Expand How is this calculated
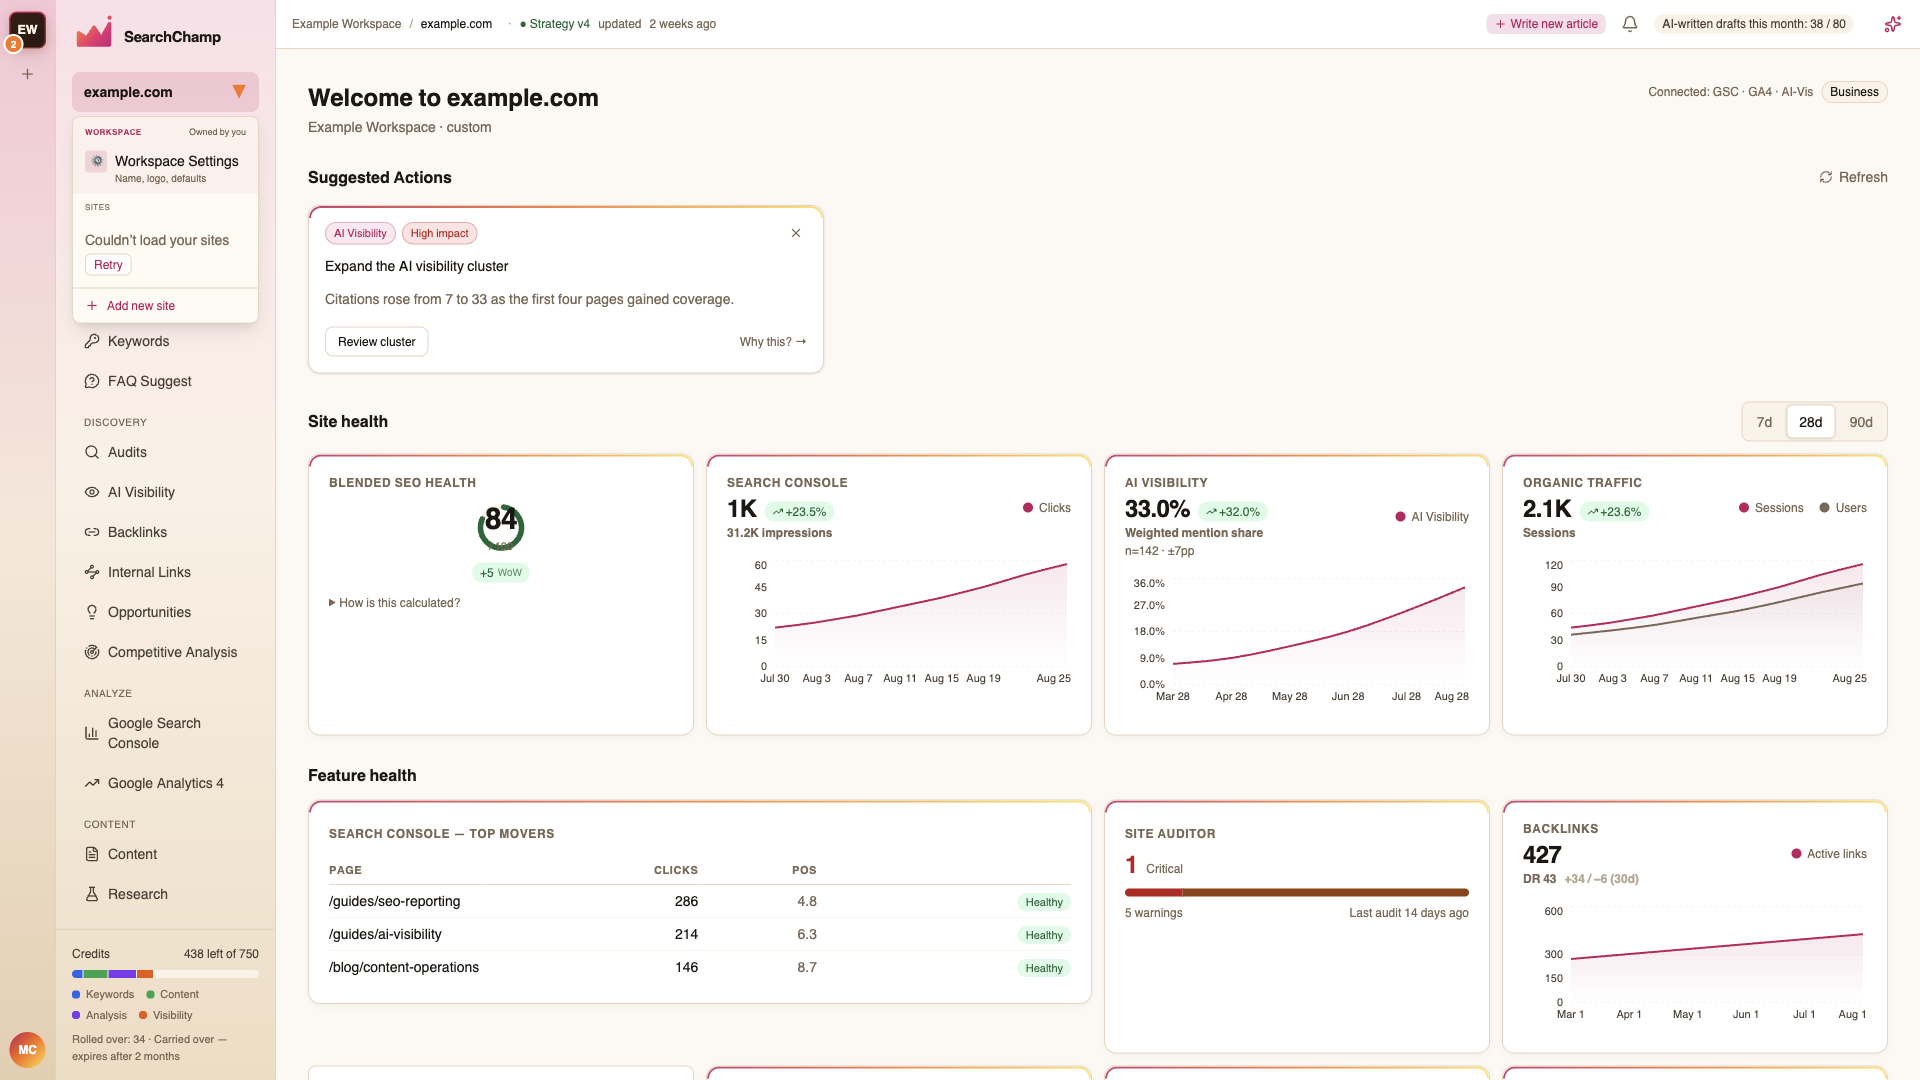The height and width of the screenshot is (1080, 1920). (395, 603)
